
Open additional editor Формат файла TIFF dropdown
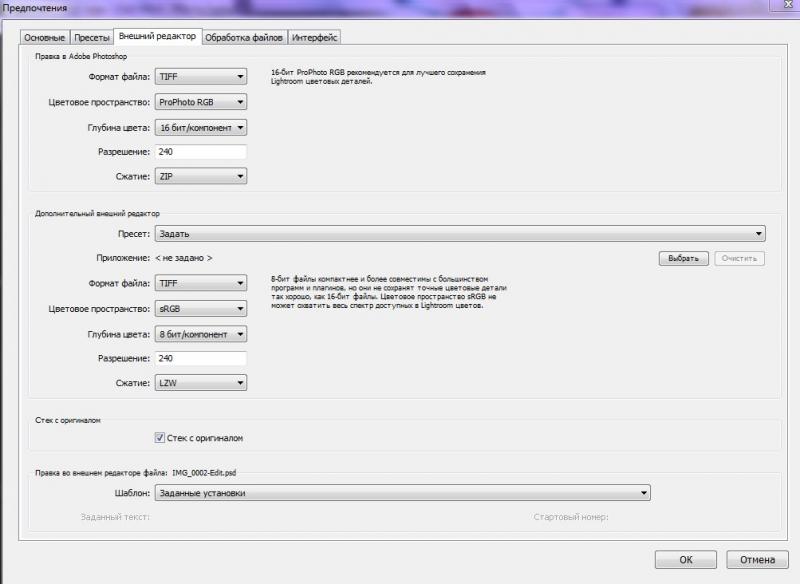point(201,283)
